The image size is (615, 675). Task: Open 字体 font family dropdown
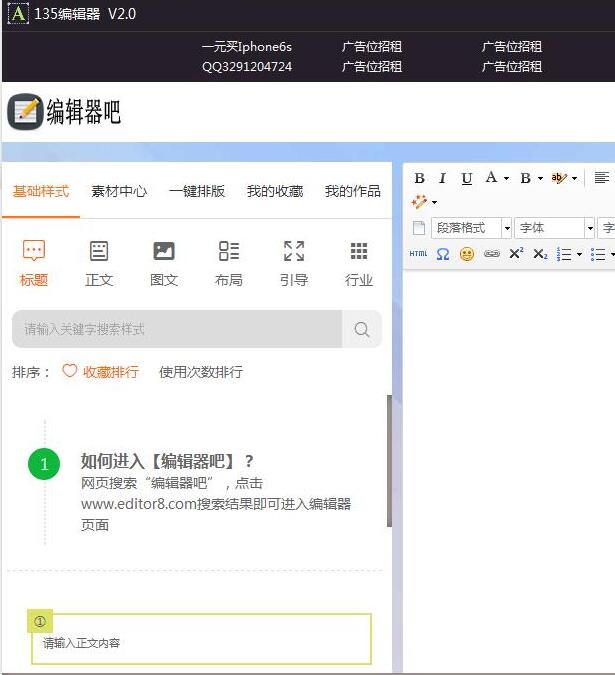554,228
